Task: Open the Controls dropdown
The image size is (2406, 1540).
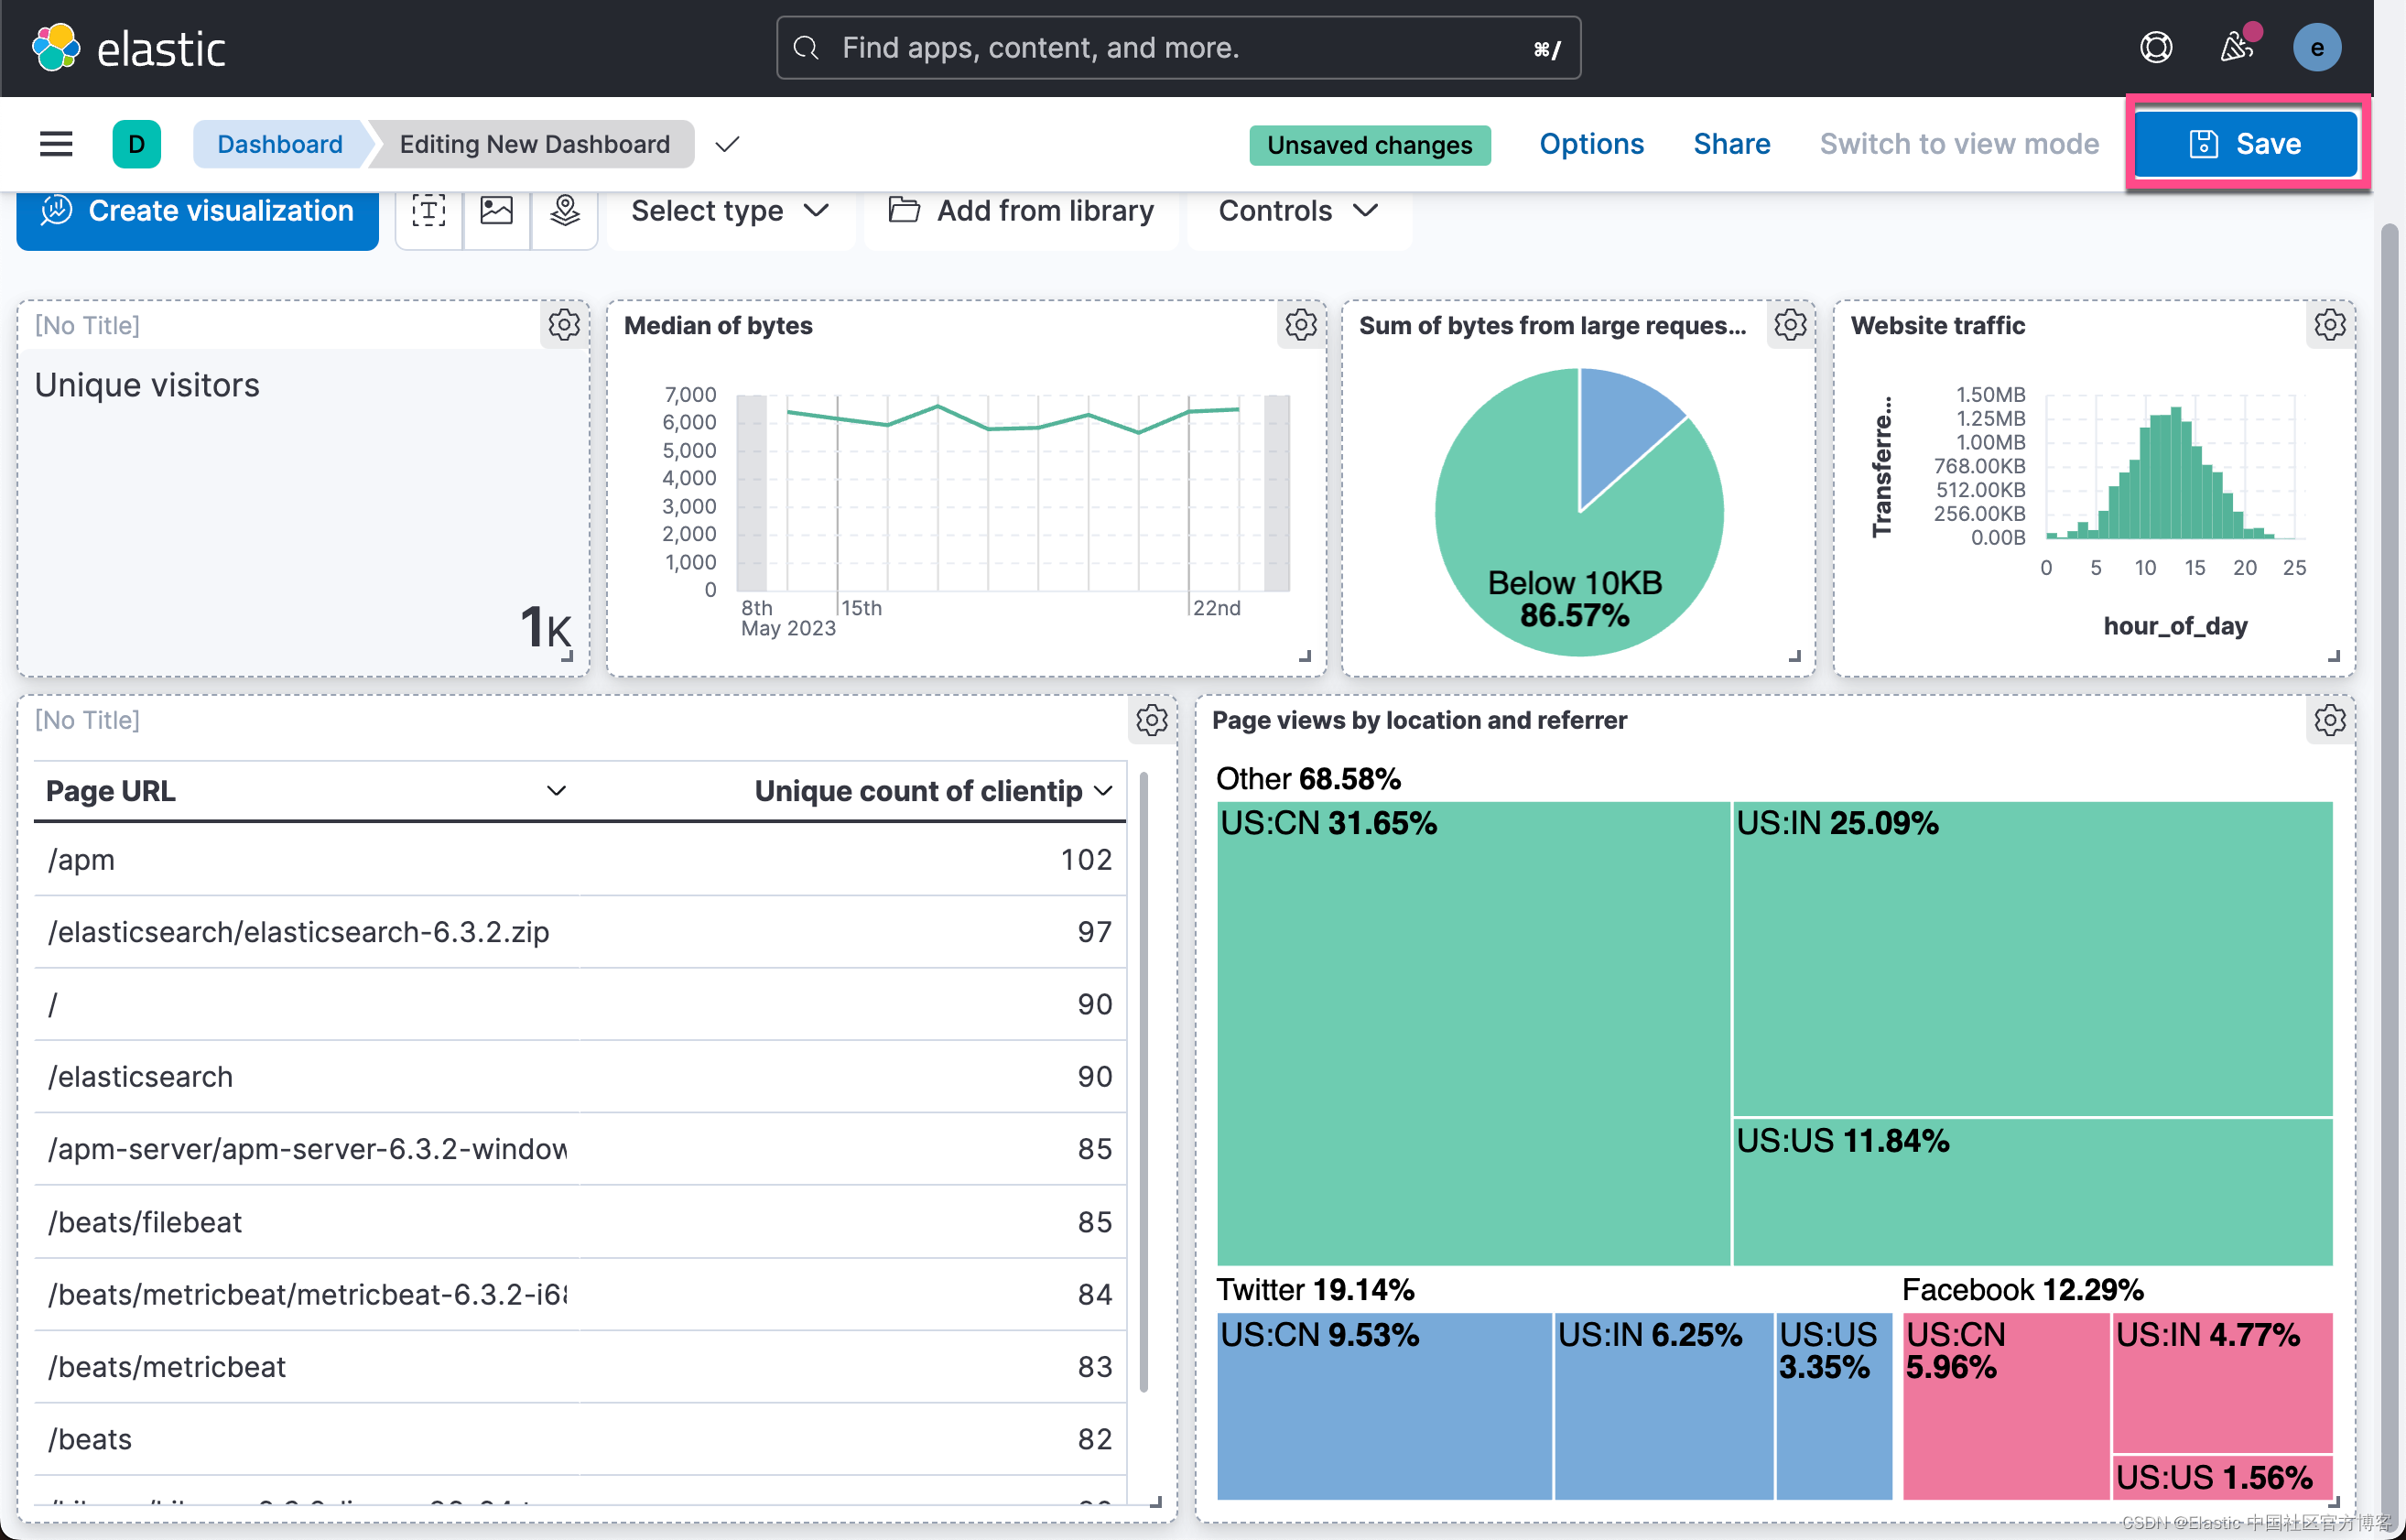Action: pyautogui.click(x=1298, y=211)
